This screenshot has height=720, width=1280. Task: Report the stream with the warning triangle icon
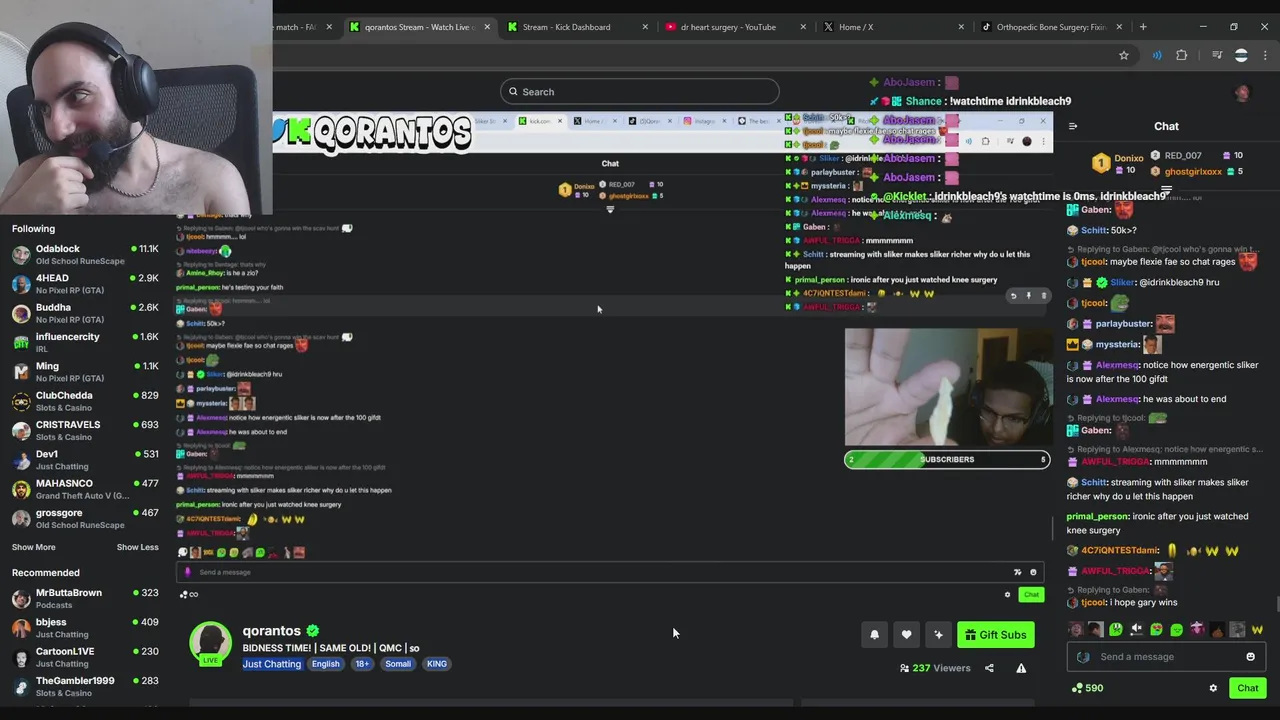(x=1021, y=668)
